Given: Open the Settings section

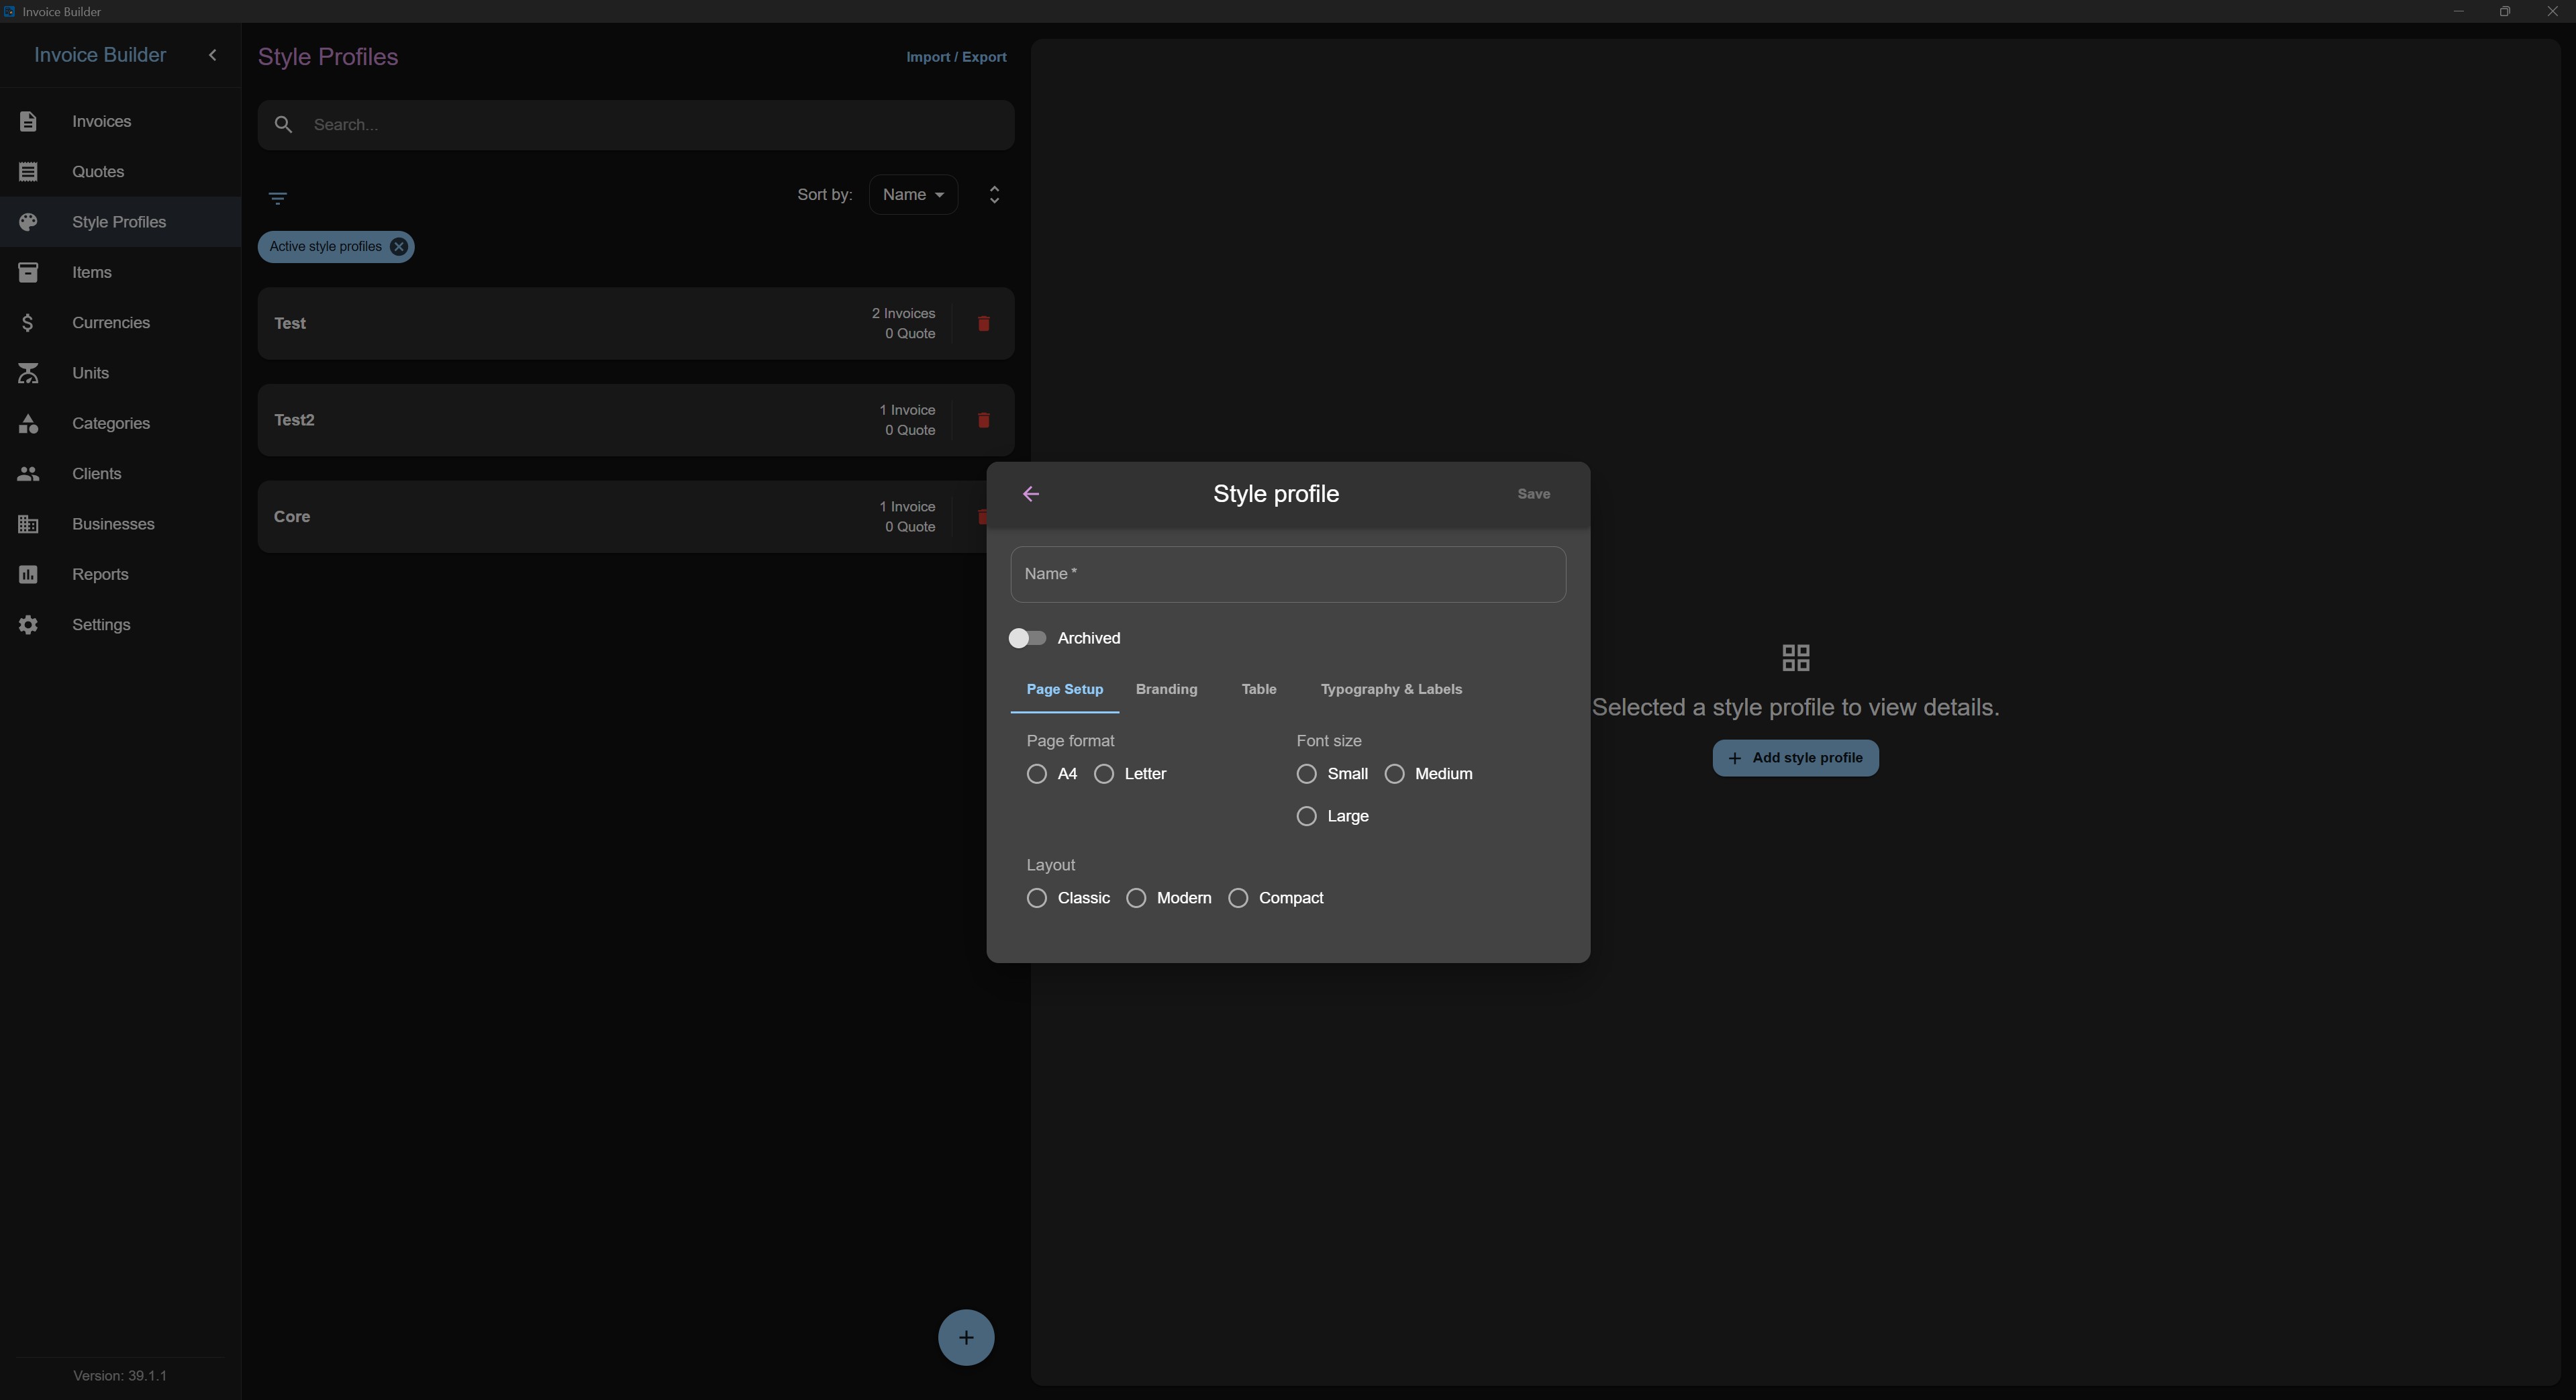Looking at the screenshot, I should pos(120,625).
